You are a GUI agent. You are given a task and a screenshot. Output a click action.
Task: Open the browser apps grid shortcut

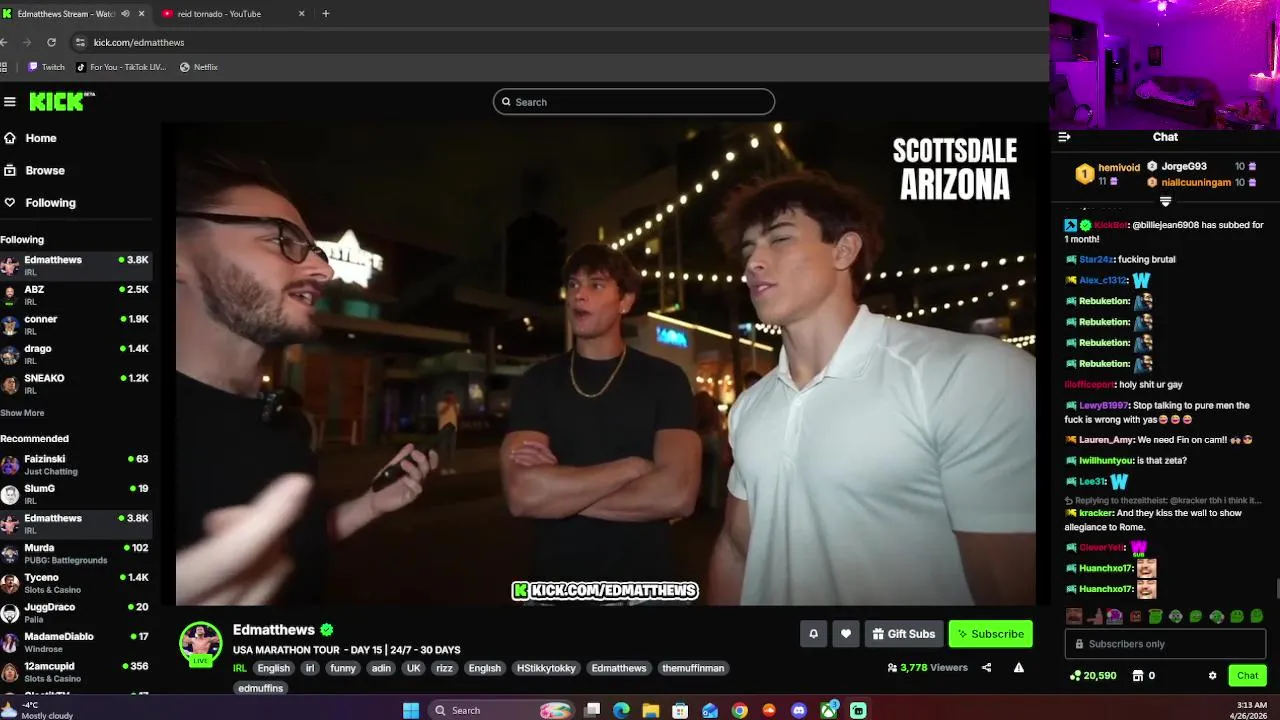coord(4,67)
